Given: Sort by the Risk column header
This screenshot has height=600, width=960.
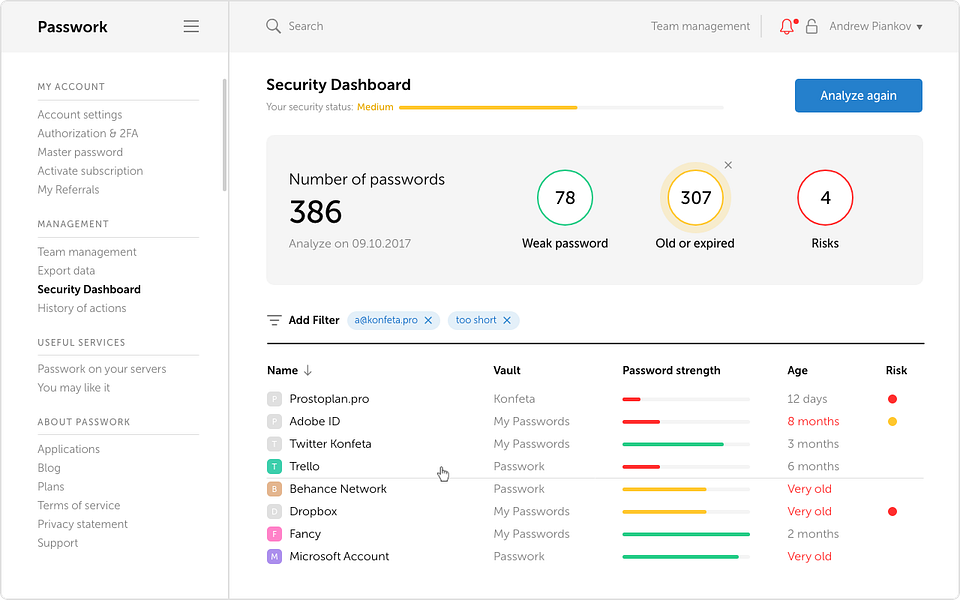Looking at the screenshot, I should tap(896, 370).
